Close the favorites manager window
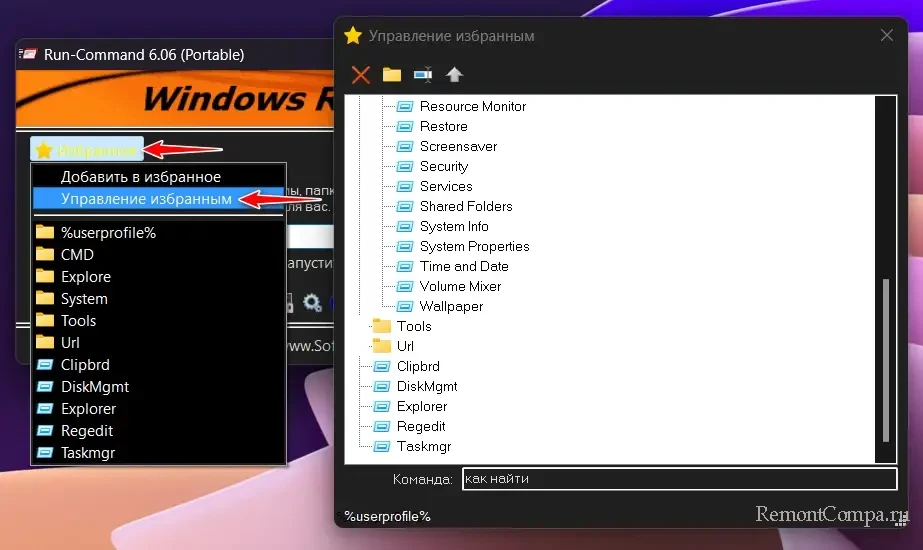The image size is (923, 550). click(x=886, y=36)
